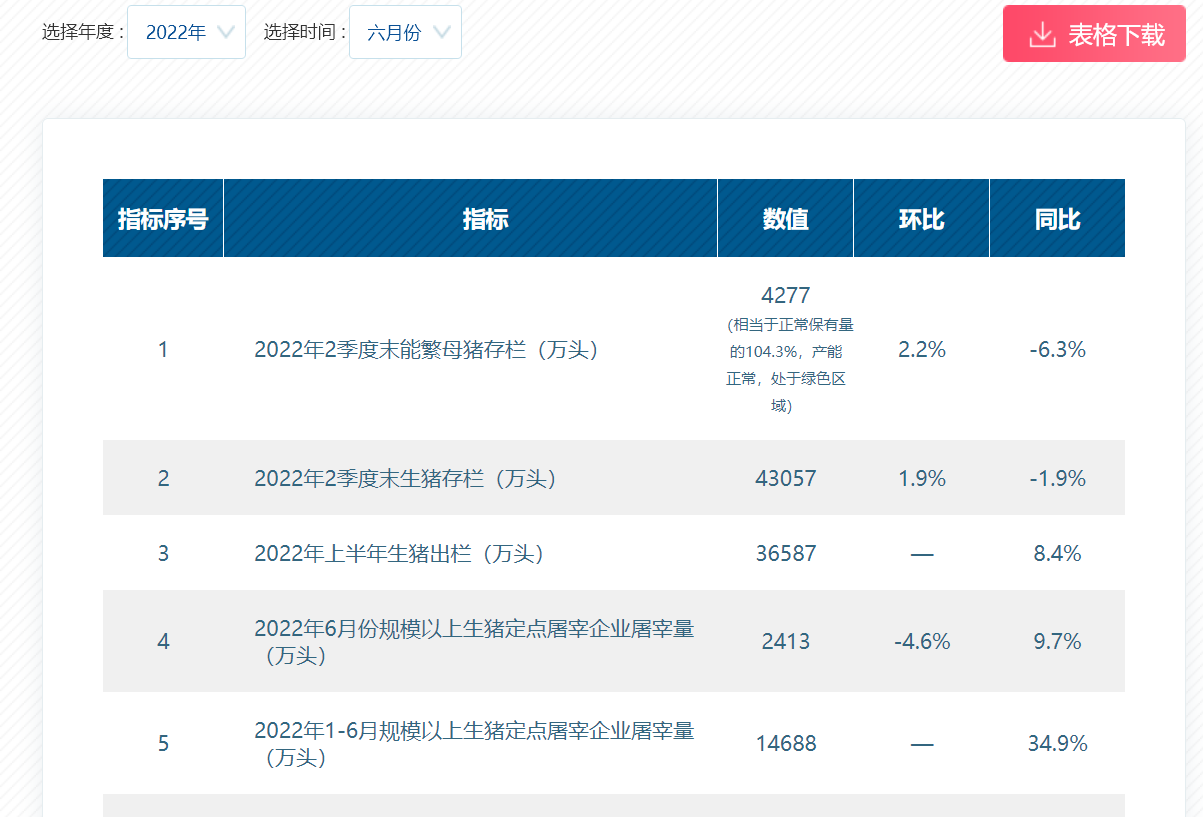Screen dimensions: 1203x817
Task: Select the 2022年1-6月屠宰量 indicator row
Action: [x=473, y=743]
